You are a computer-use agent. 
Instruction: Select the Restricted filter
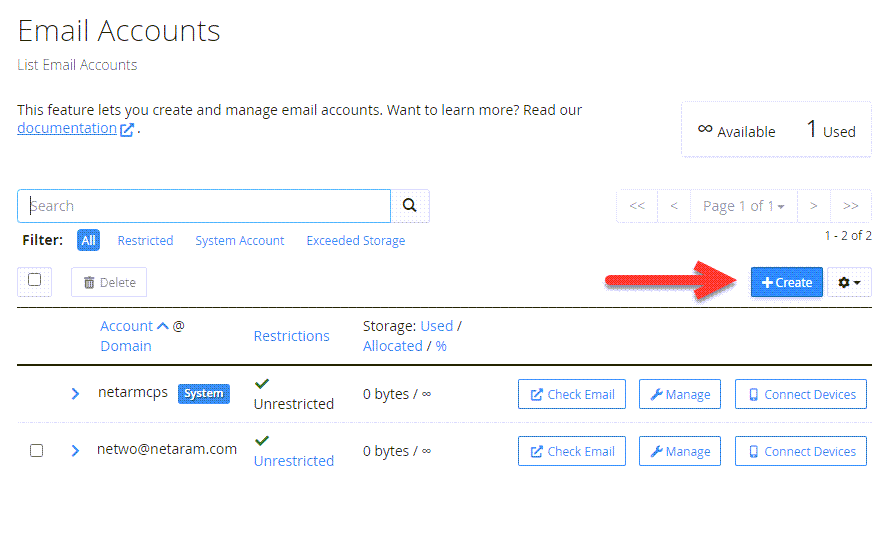[x=145, y=241]
